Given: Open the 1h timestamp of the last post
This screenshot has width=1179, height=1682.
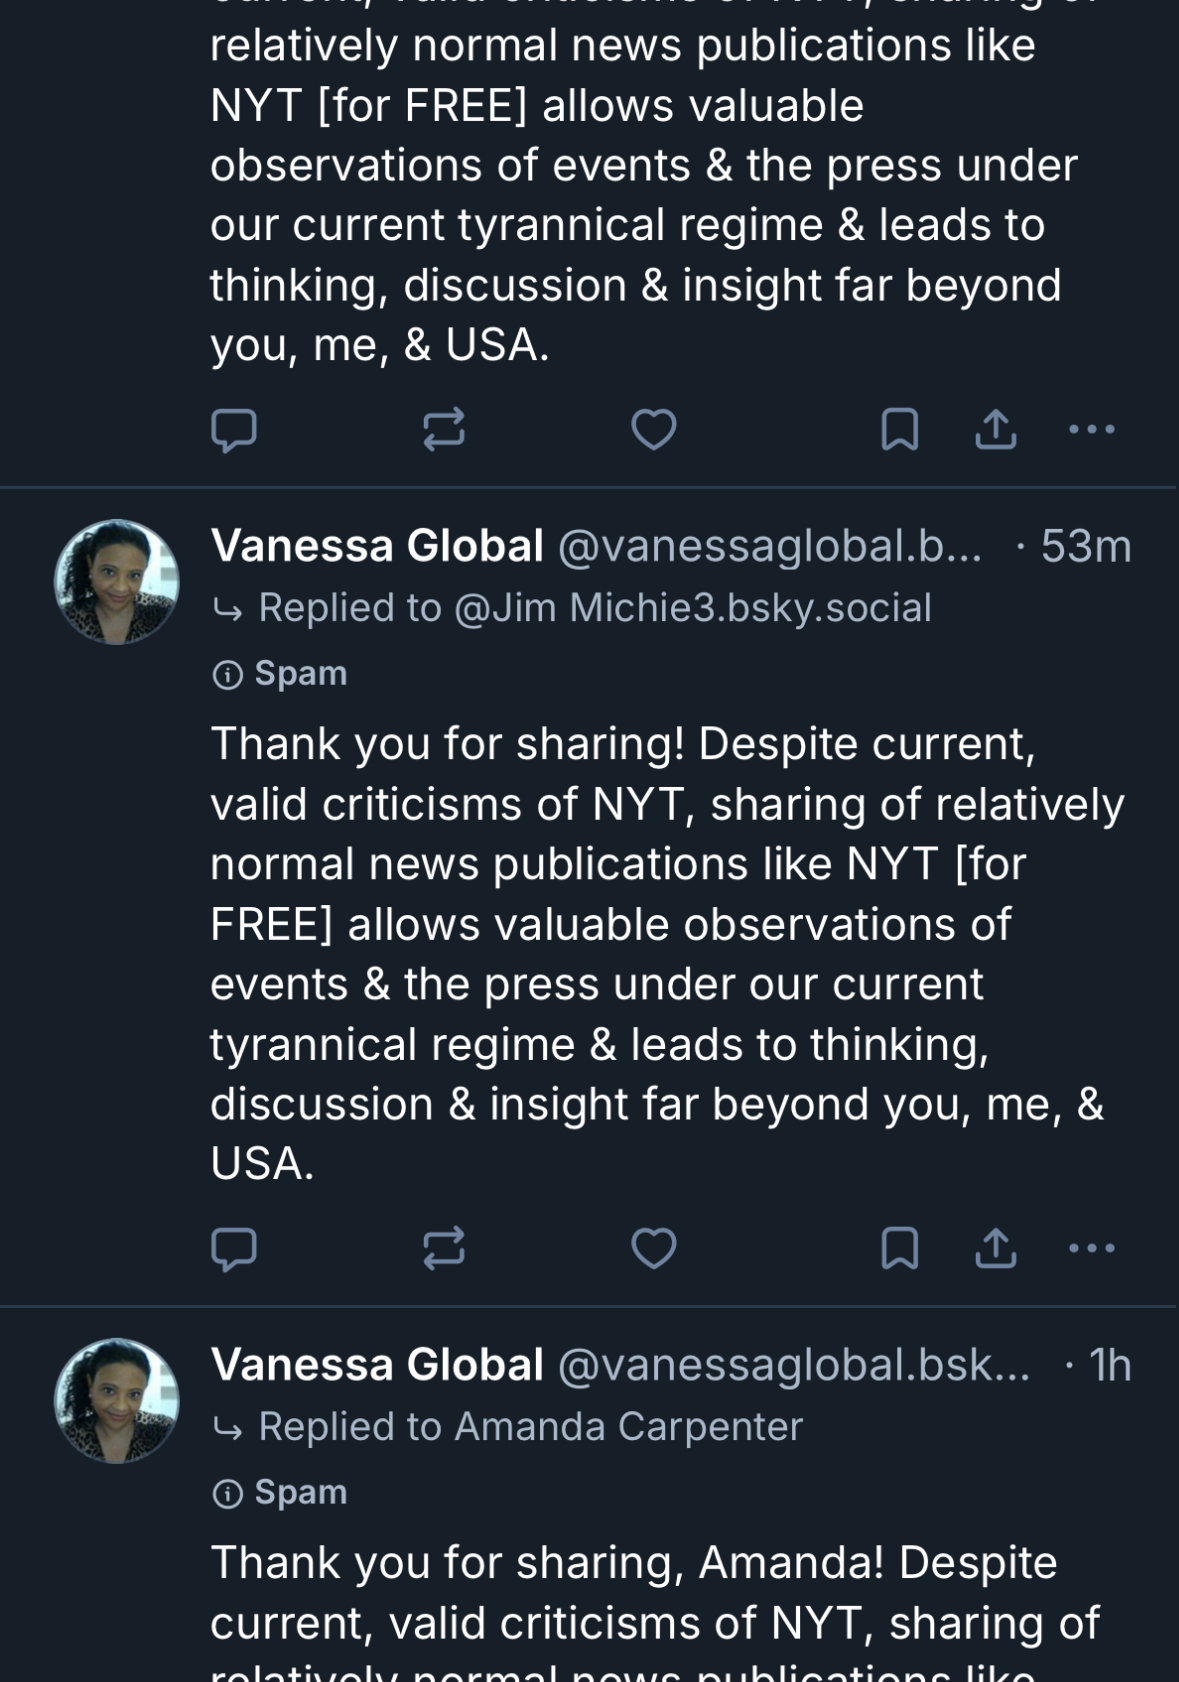Looking at the screenshot, I should (1109, 1366).
